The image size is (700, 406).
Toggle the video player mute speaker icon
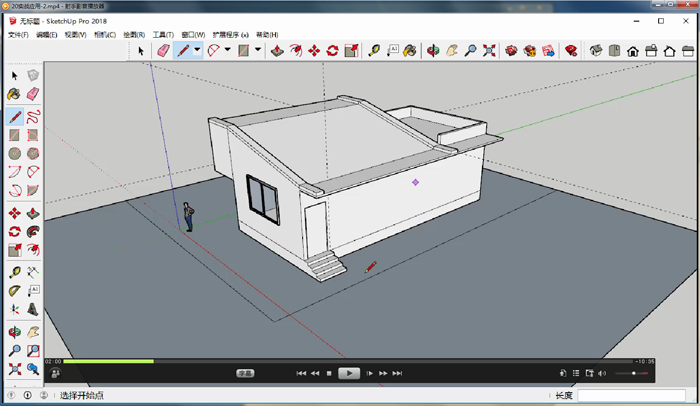click(602, 373)
